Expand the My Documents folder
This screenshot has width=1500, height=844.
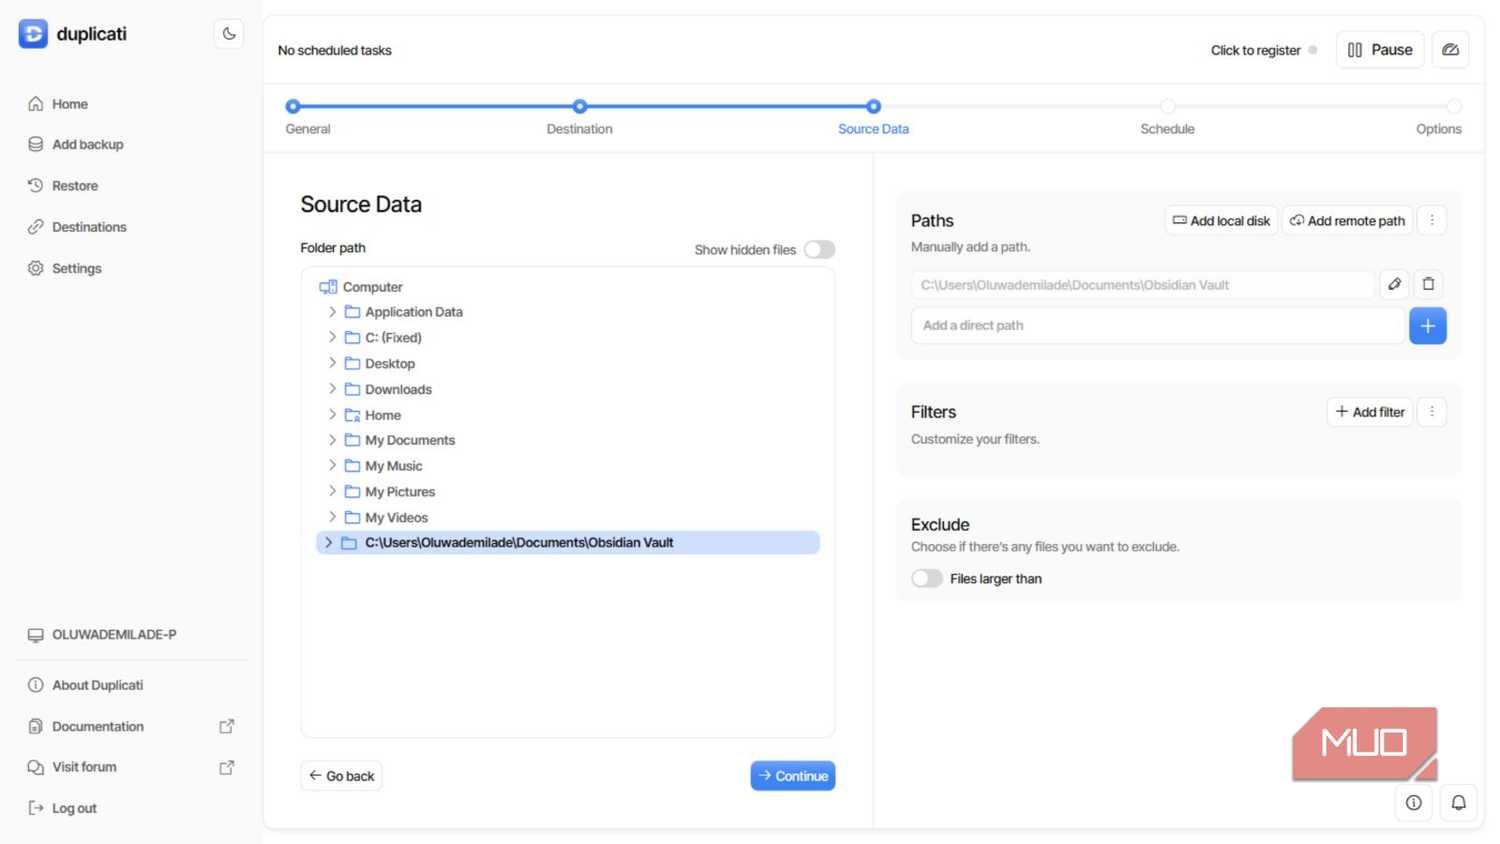tap(332, 440)
